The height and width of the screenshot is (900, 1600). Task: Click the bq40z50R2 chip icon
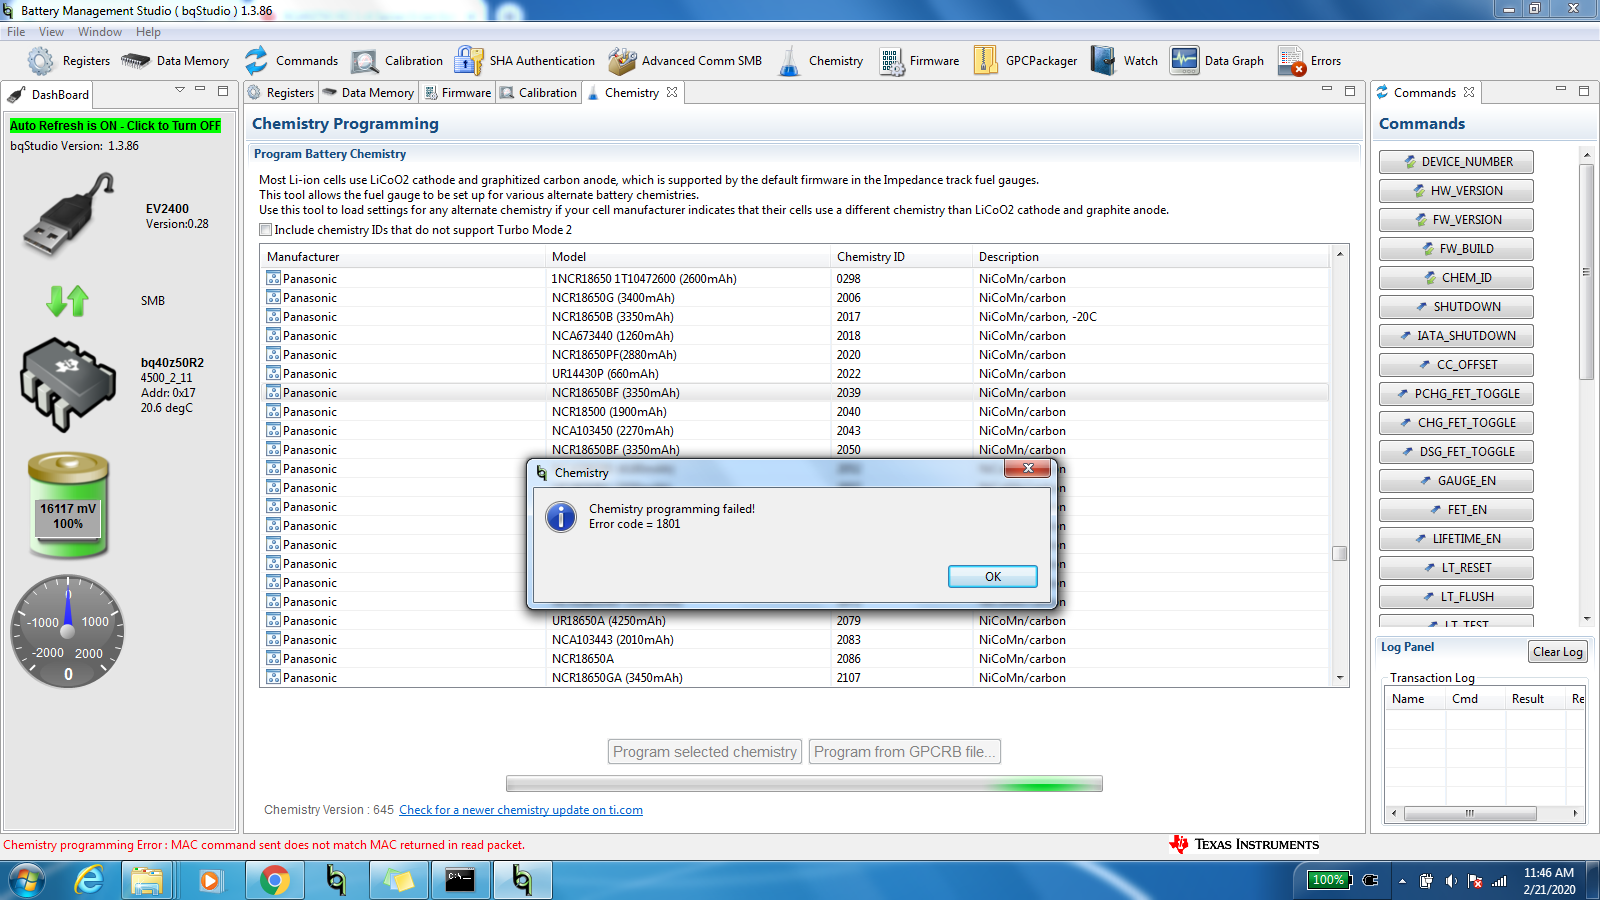pos(68,384)
